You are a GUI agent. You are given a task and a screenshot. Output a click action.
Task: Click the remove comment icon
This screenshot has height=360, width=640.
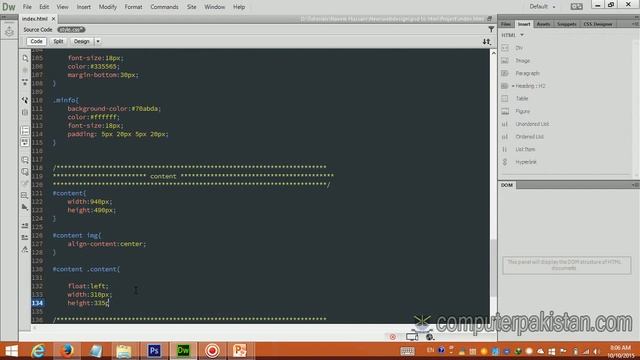(x=25, y=172)
